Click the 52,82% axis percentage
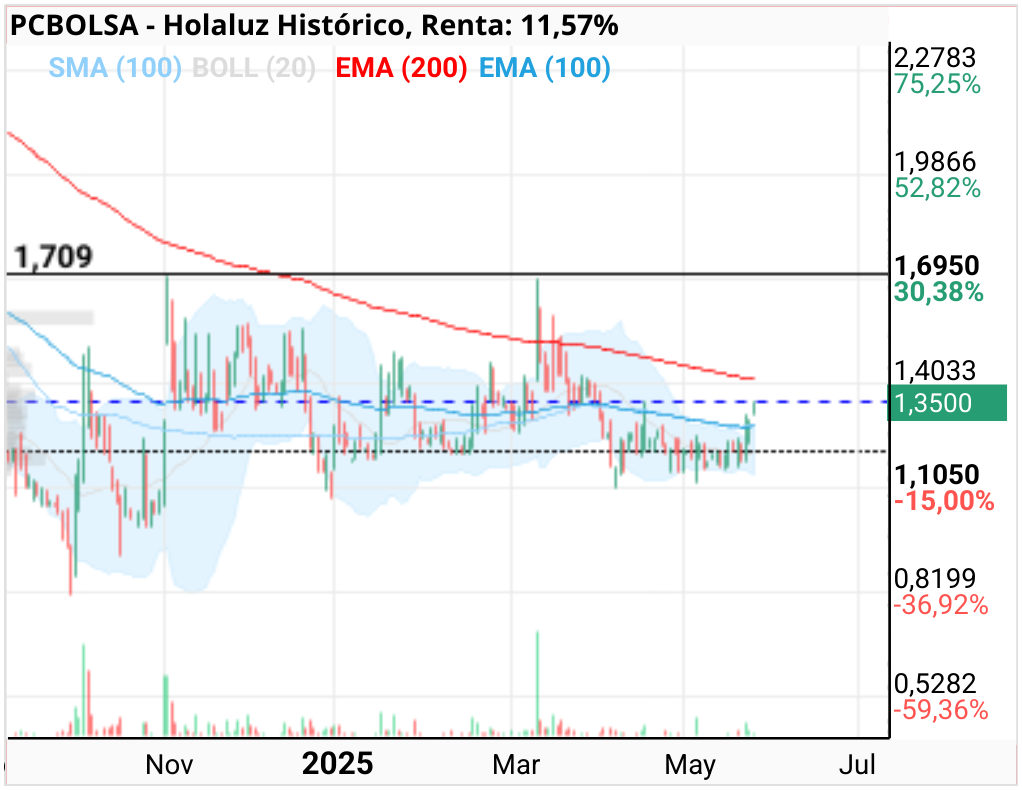The image size is (1022, 790). coord(937,188)
